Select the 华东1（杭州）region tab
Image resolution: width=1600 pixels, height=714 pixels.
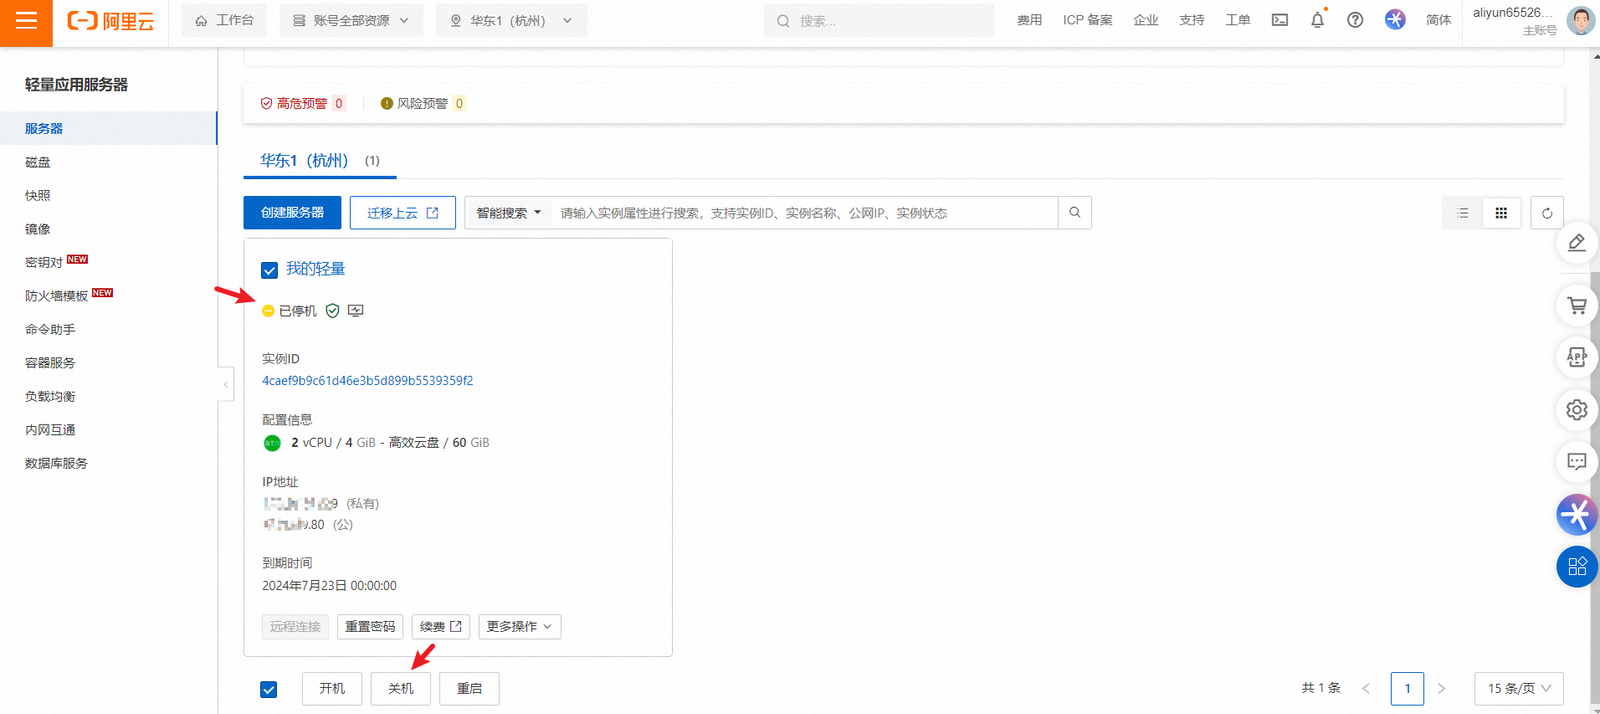[x=320, y=160]
